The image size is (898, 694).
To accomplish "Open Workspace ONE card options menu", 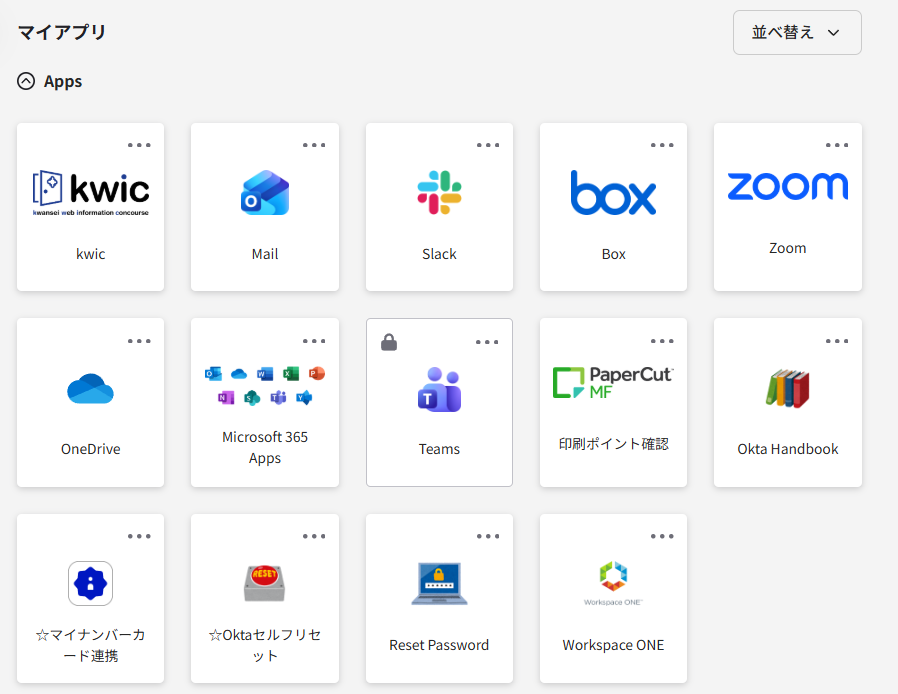I will [662, 536].
